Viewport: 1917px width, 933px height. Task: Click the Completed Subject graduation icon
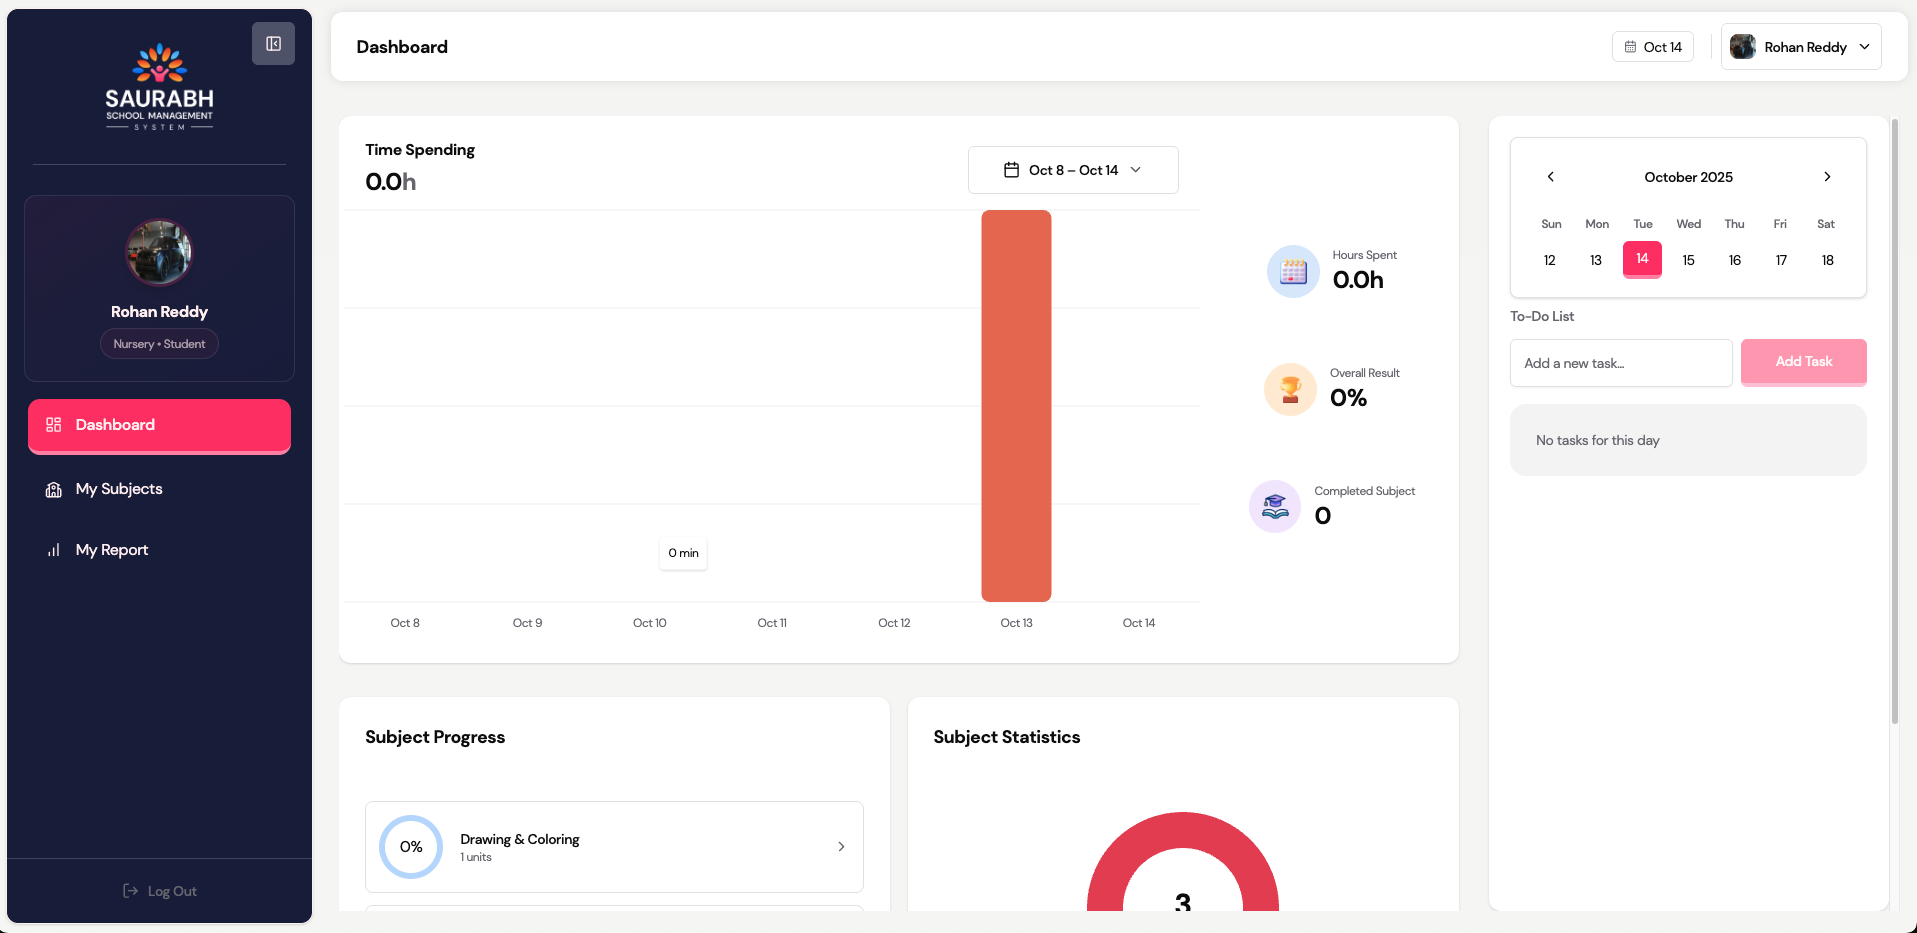1275,507
